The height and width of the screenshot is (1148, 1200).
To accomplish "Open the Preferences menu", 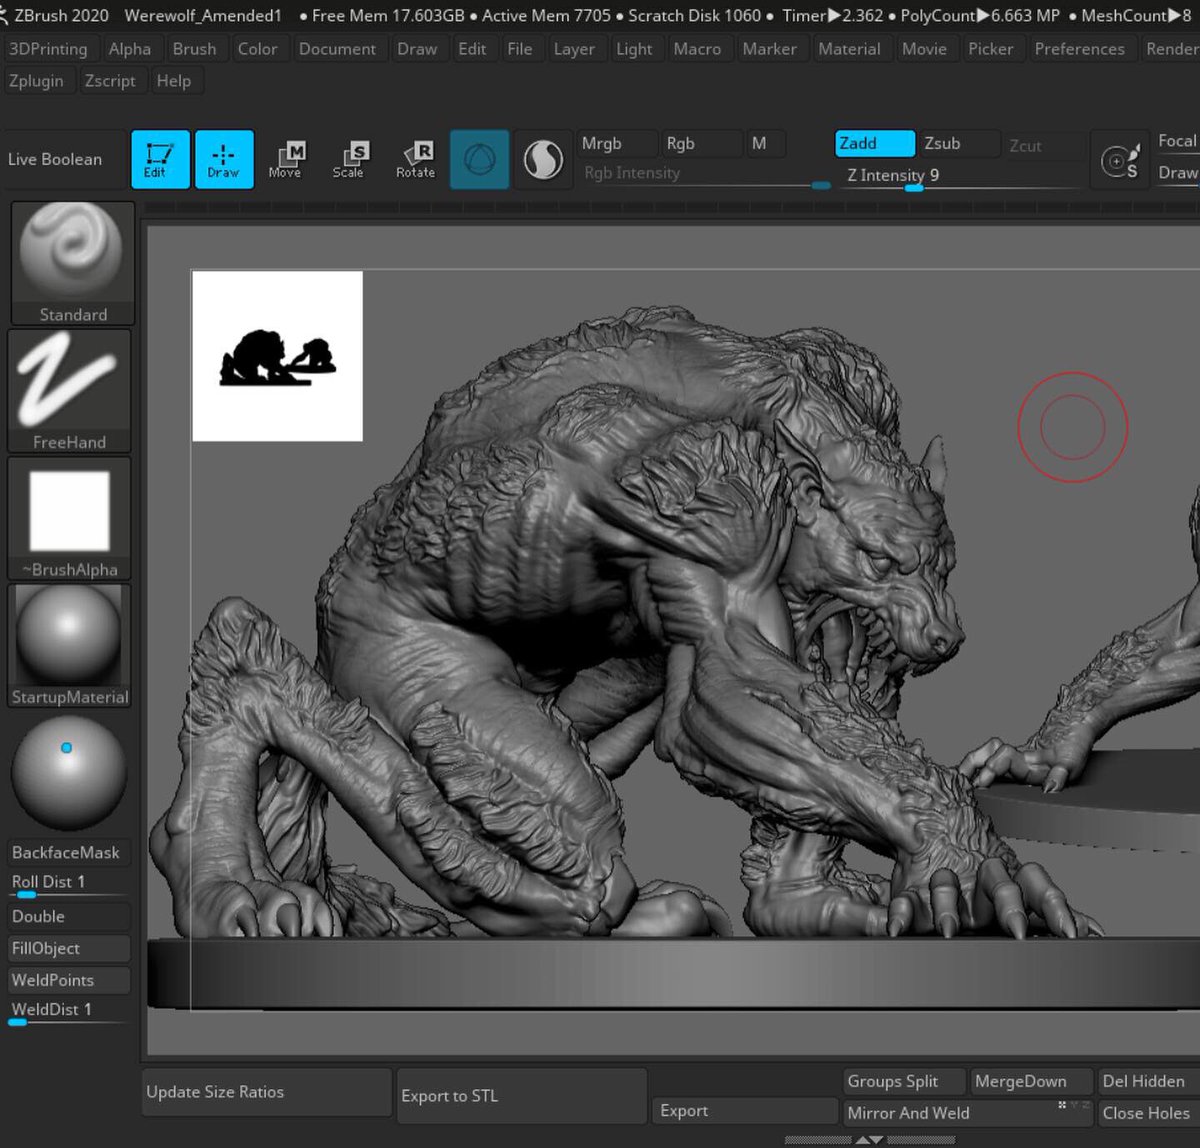I will (1080, 49).
